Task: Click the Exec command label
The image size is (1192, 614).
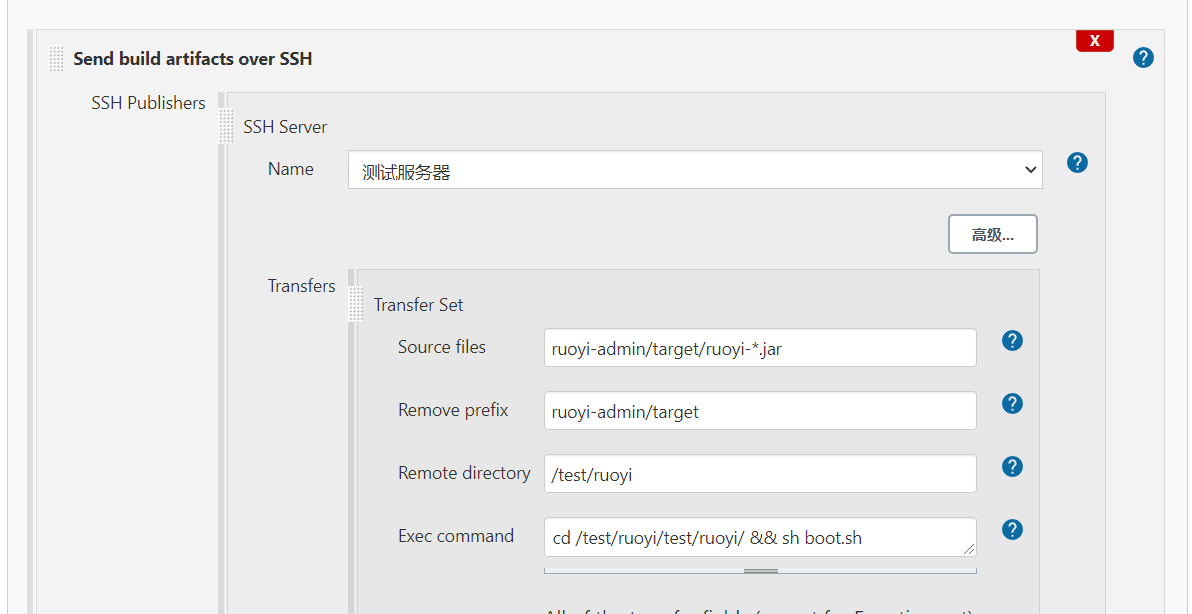Action: tap(456, 536)
